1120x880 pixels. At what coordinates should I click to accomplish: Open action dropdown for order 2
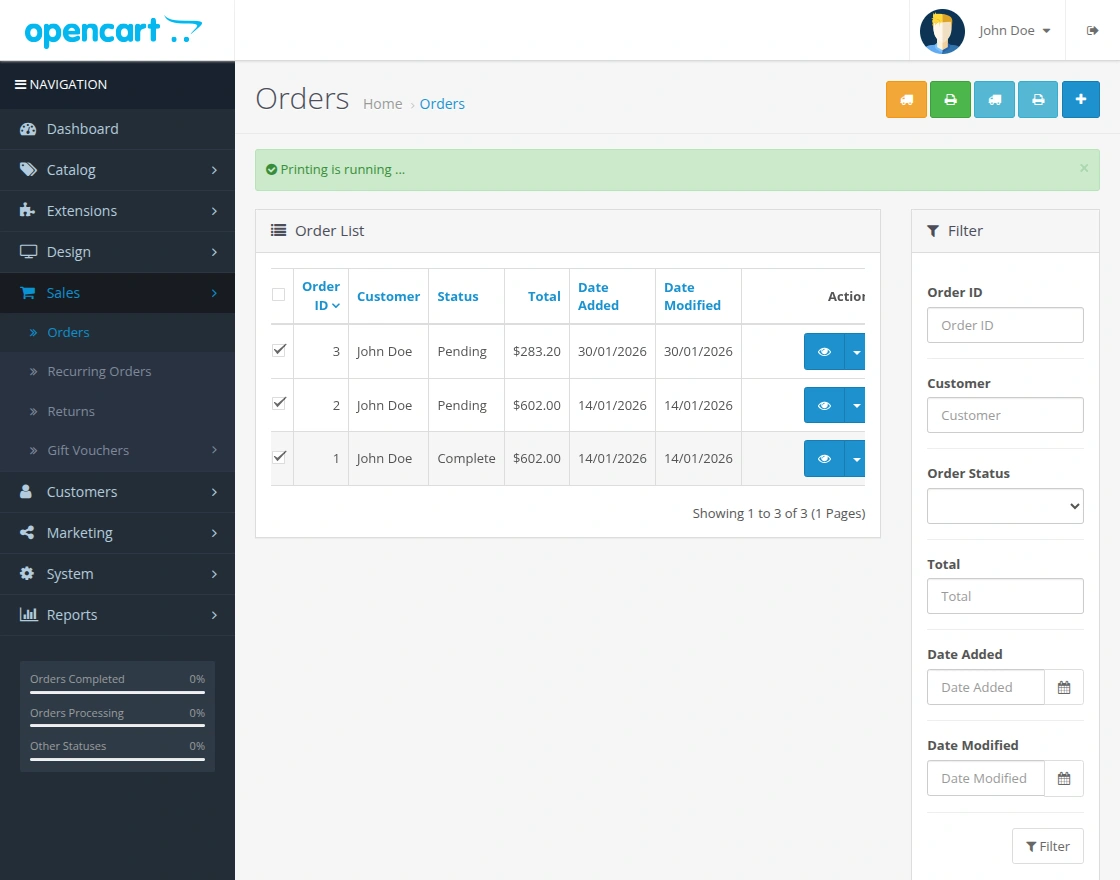855,405
